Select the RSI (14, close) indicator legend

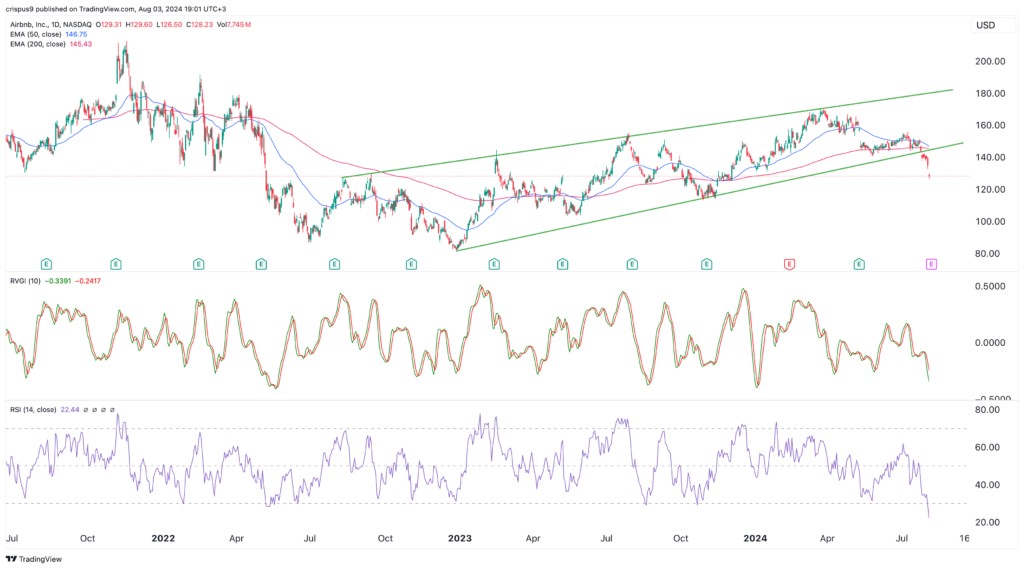click(33, 410)
